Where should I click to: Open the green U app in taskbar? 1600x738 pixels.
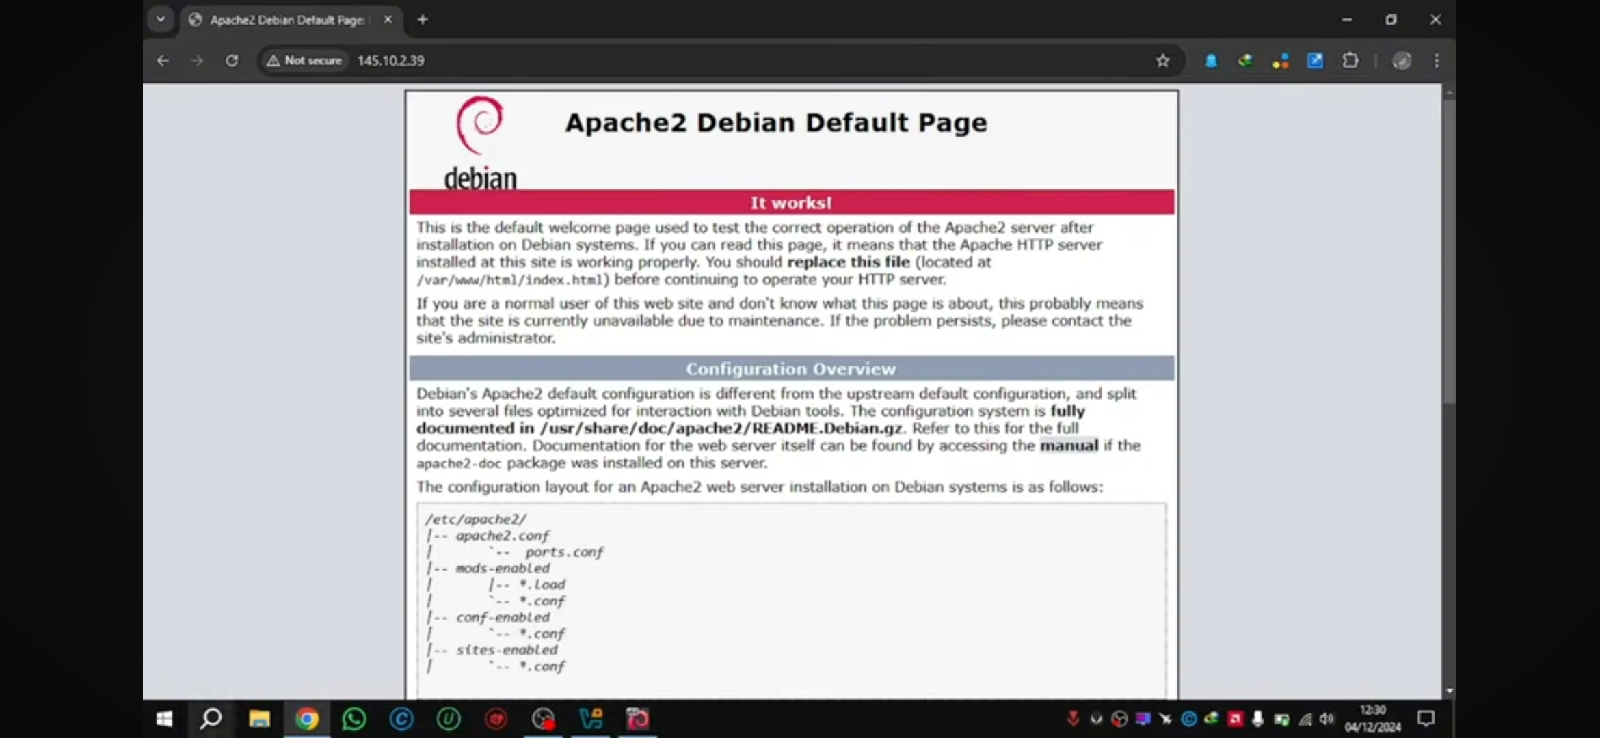coord(449,719)
